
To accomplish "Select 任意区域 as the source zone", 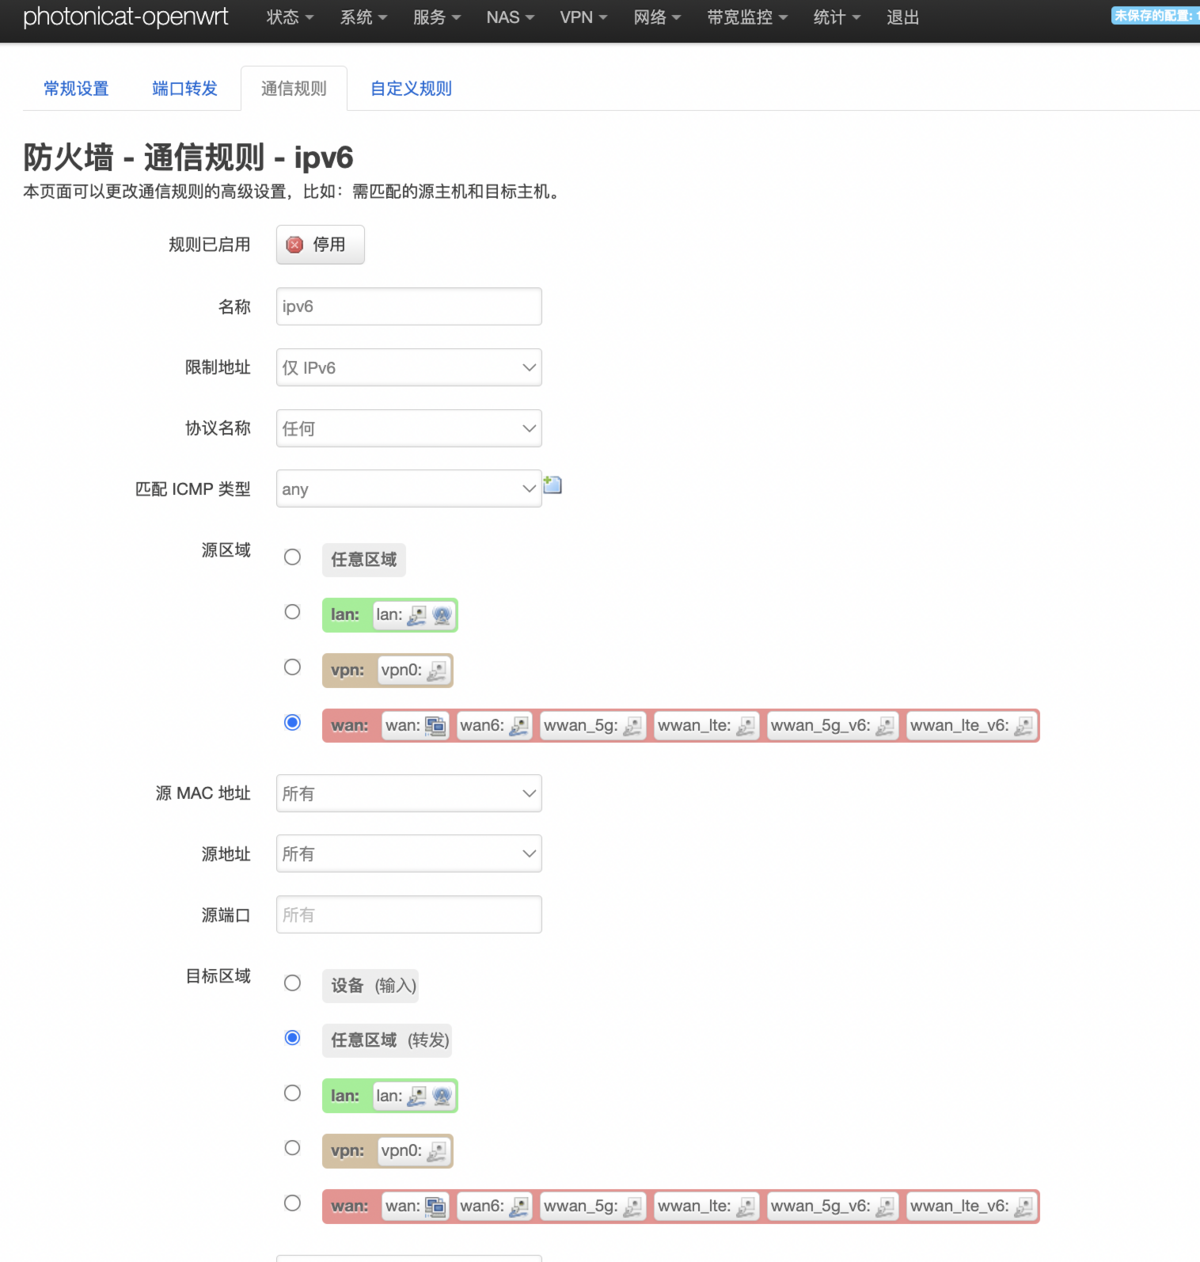I will (292, 557).
